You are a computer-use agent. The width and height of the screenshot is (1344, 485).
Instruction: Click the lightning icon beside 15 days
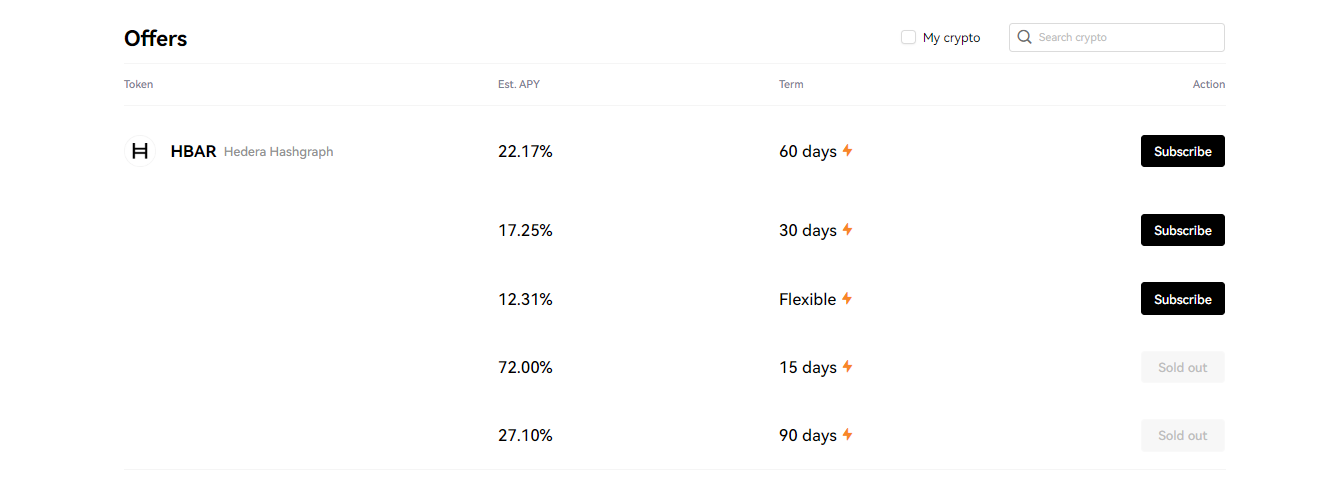click(847, 367)
